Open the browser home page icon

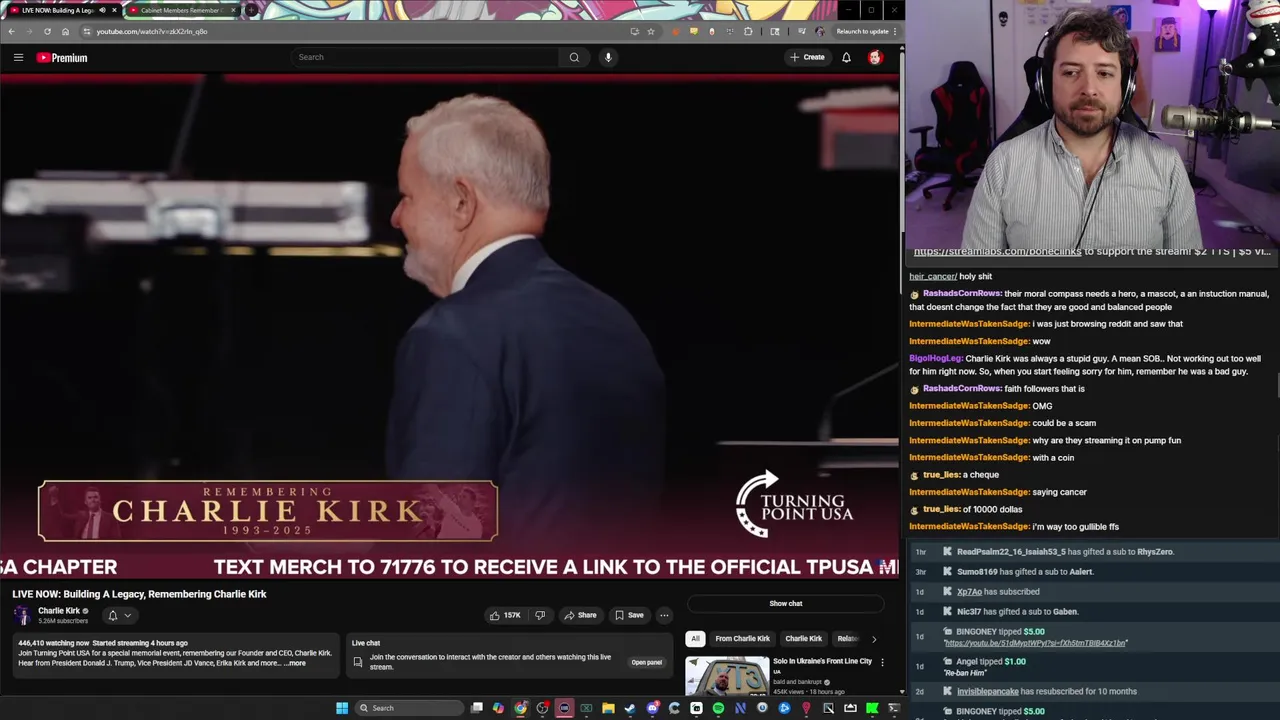coord(65,31)
